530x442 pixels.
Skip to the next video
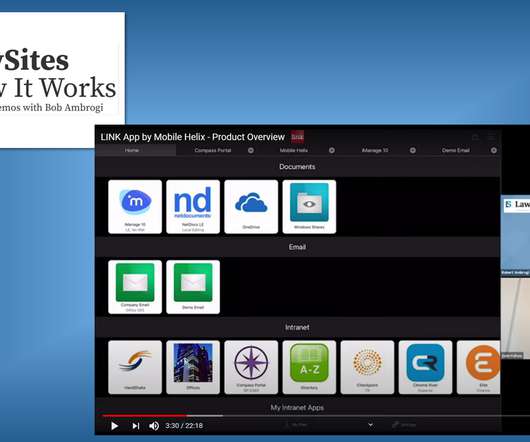(136, 426)
